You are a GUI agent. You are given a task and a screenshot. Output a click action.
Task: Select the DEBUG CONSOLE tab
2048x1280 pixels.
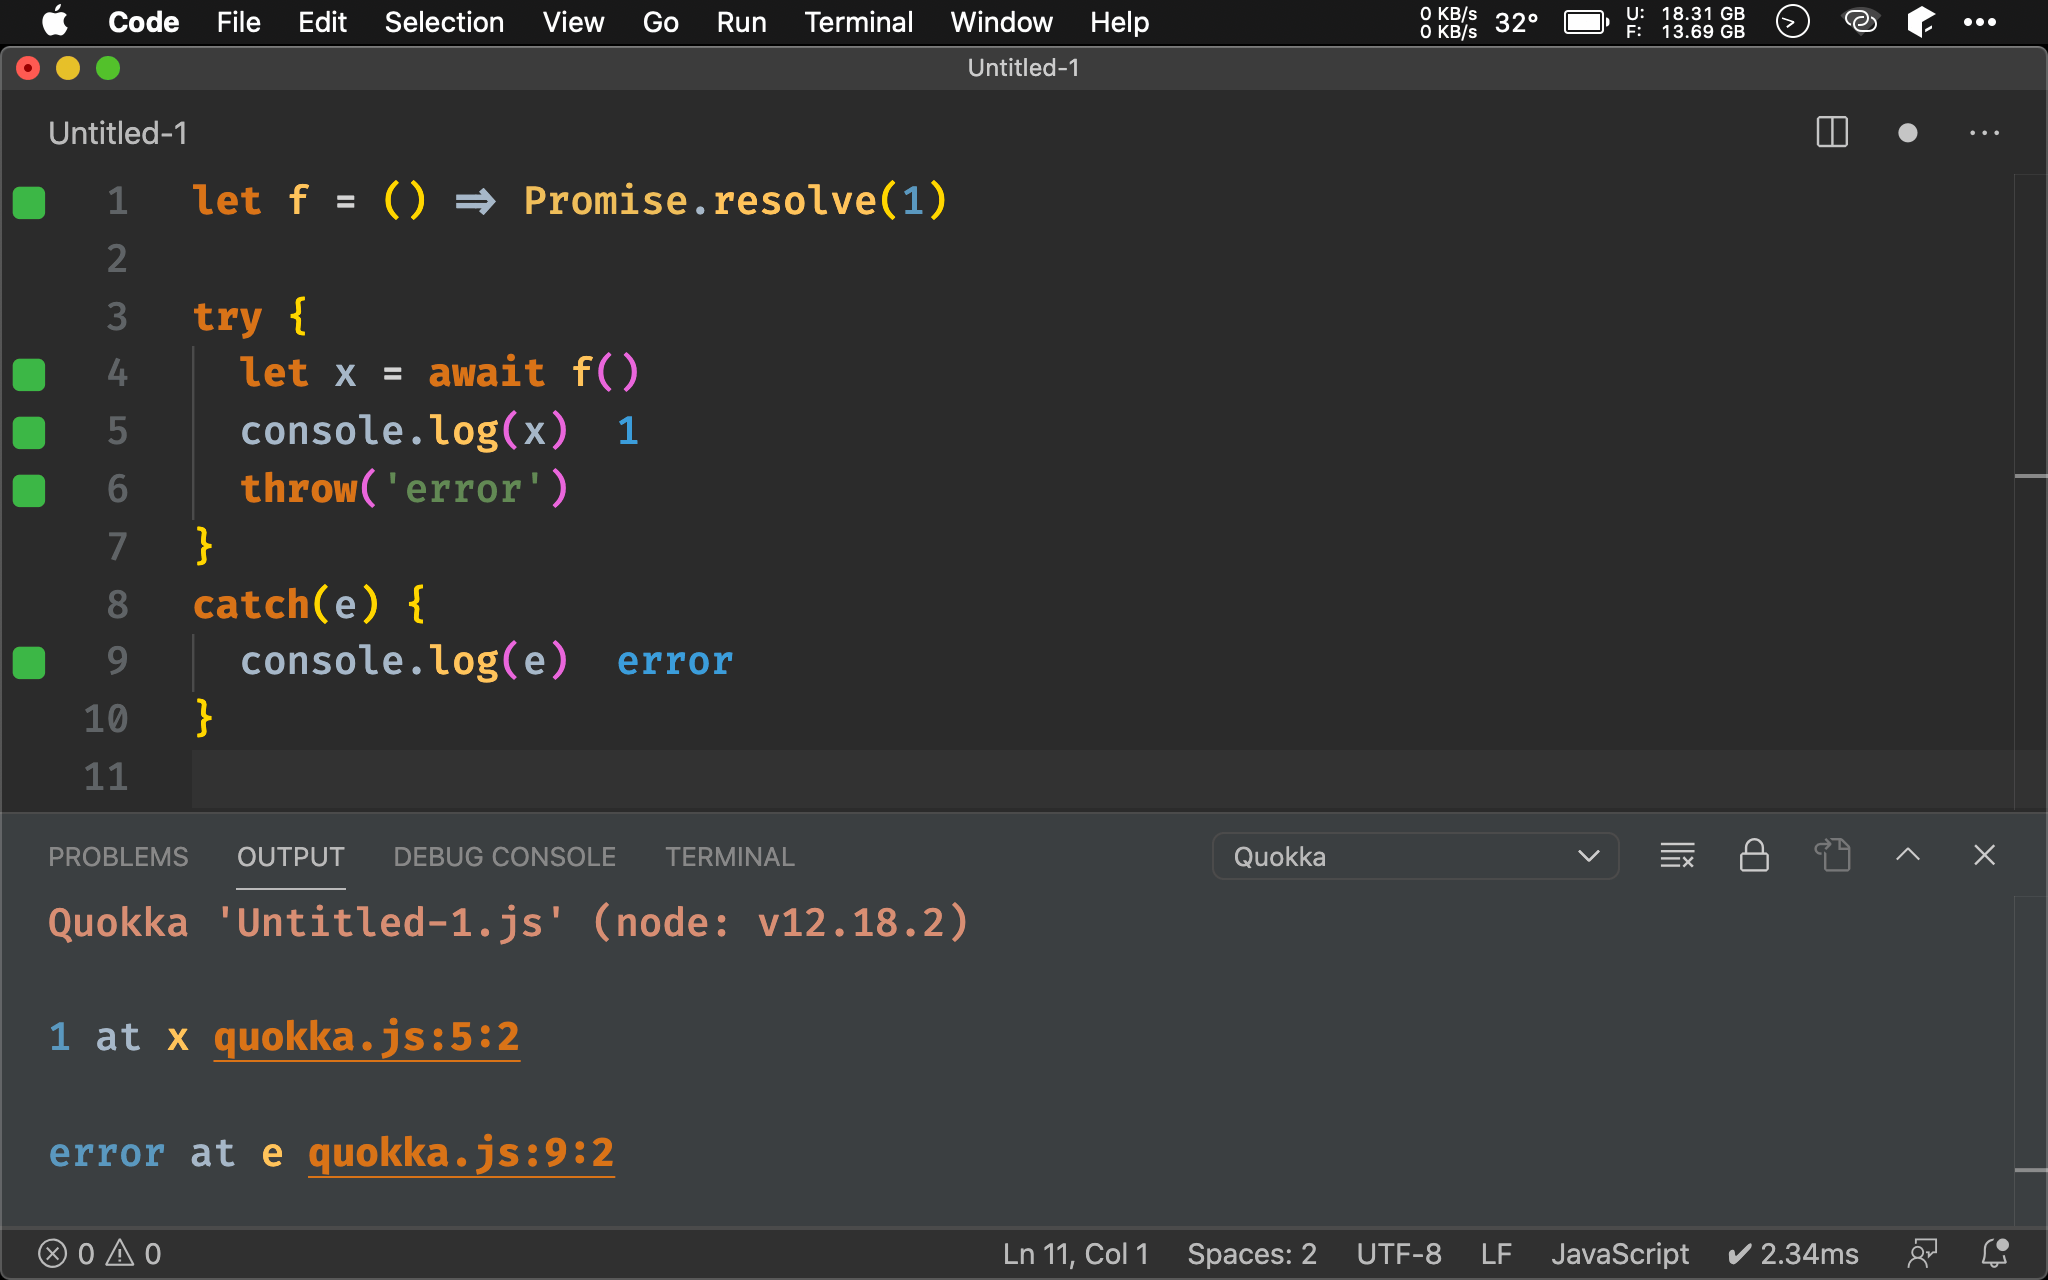point(504,855)
